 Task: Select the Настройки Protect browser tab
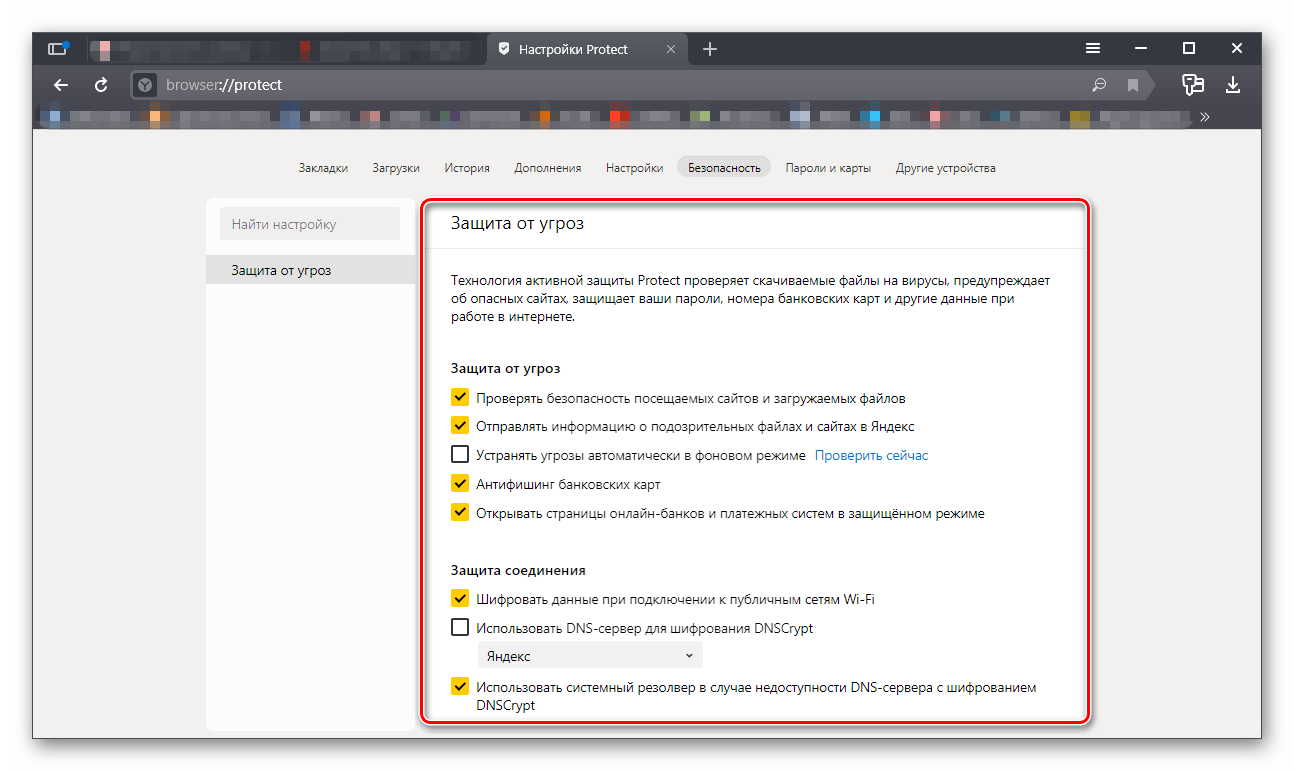point(586,49)
